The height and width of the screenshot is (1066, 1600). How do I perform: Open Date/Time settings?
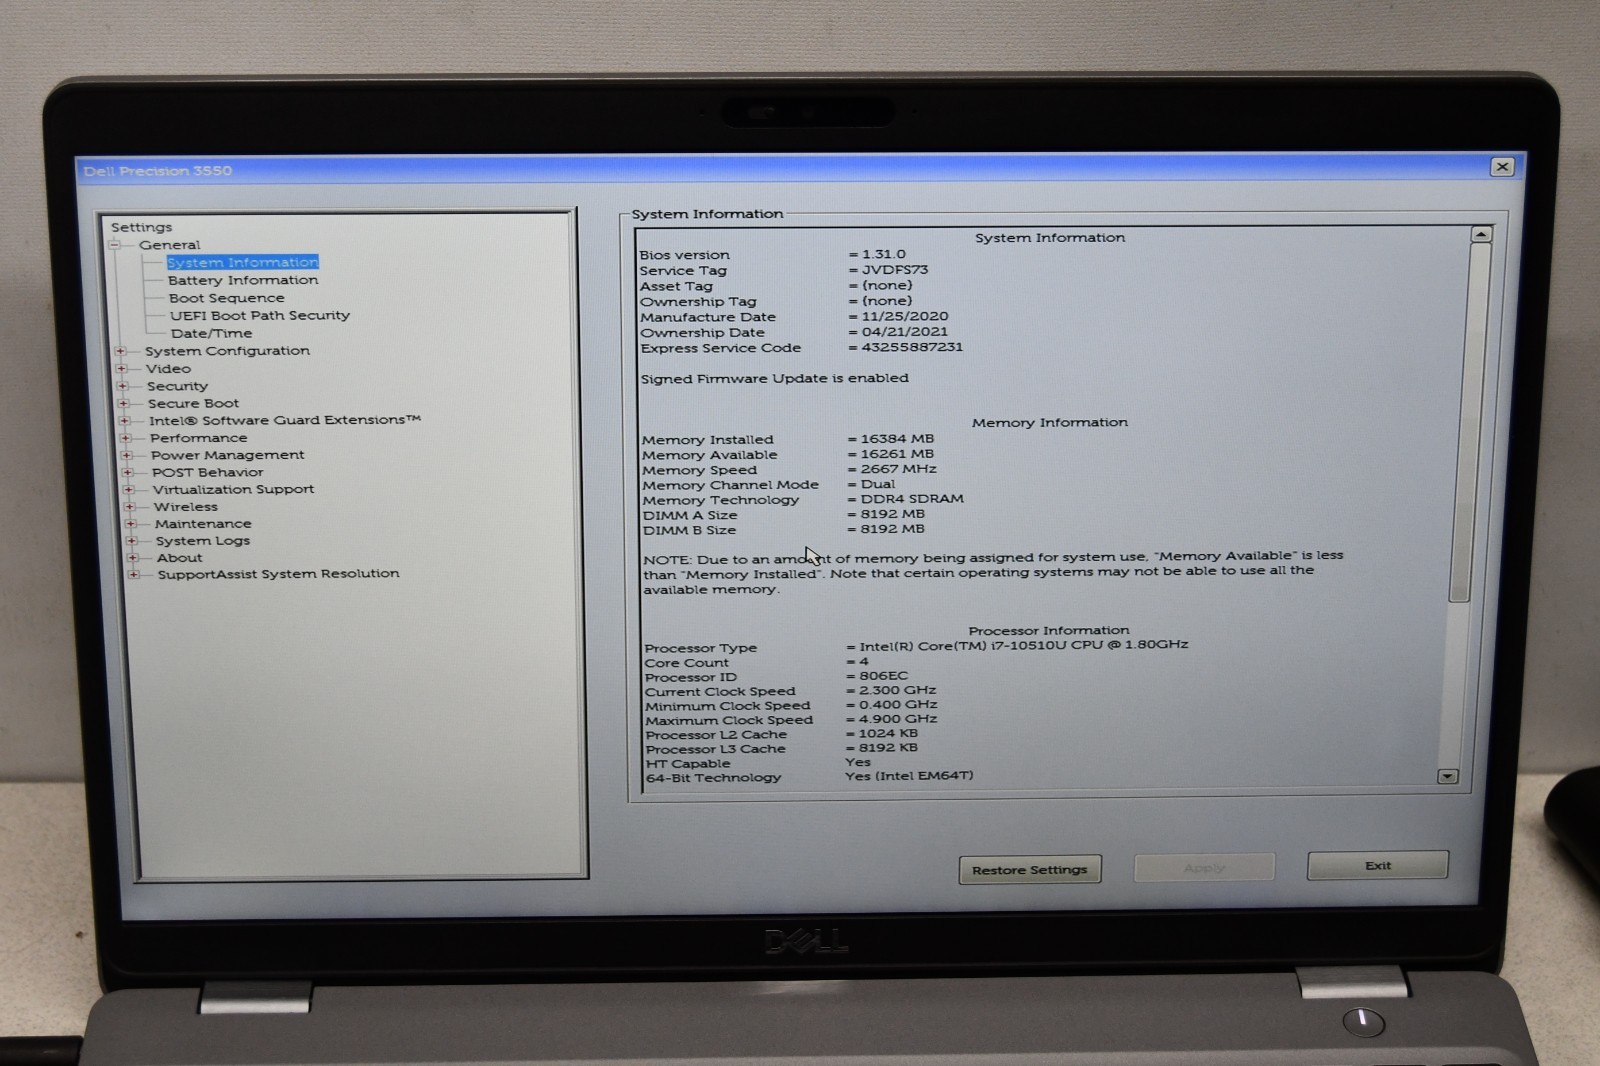coord(211,333)
